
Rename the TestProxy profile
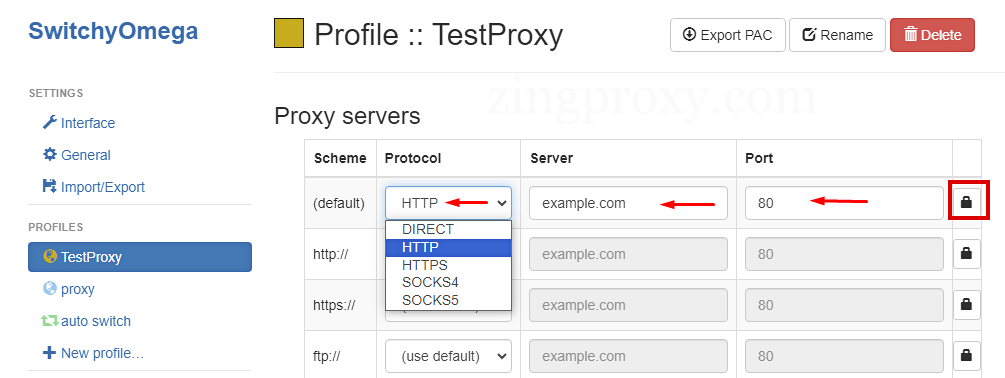pyautogui.click(x=837, y=35)
